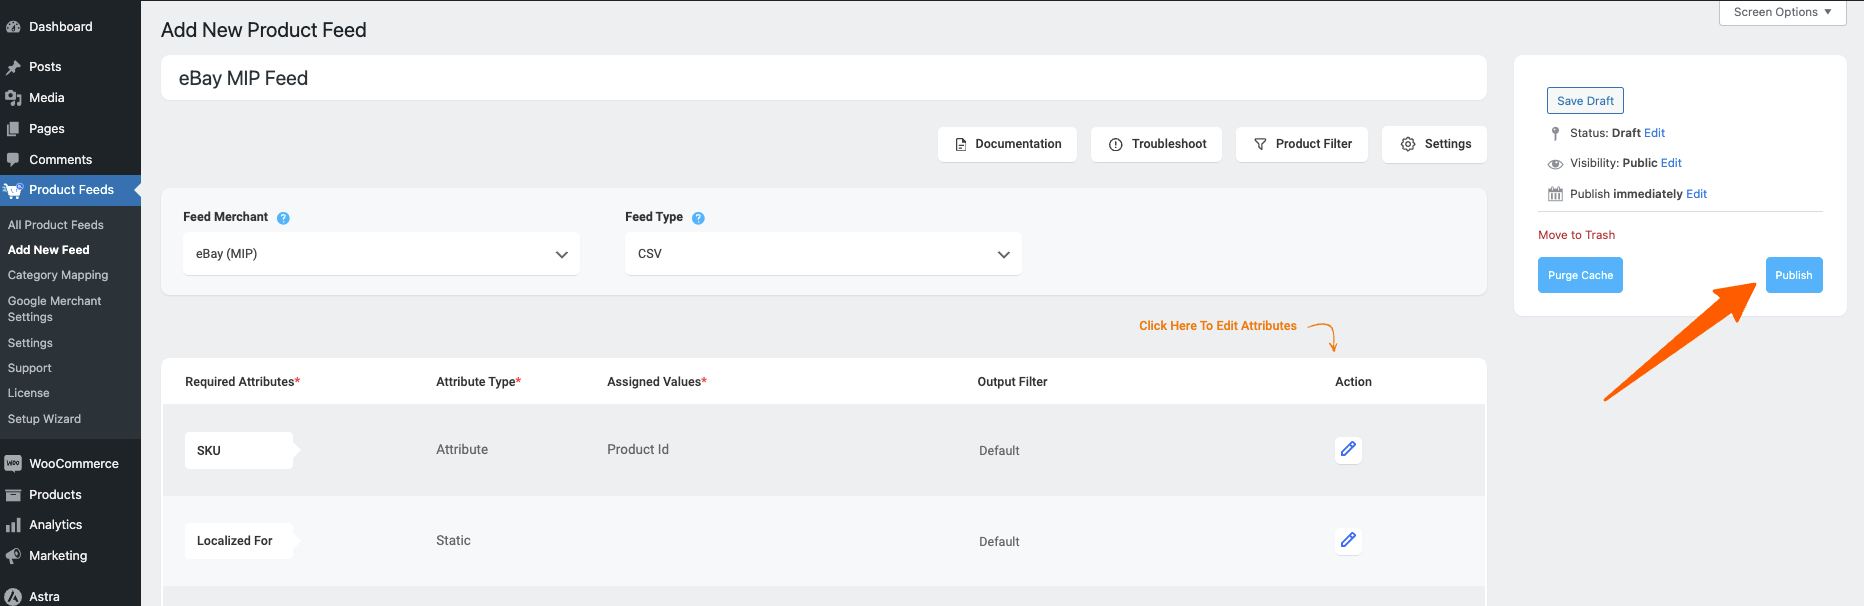The height and width of the screenshot is (606, 1864).
Task: Edit the SKU attribute with pencil icon
Action: pyautogui.click(x=1348, y=449)
